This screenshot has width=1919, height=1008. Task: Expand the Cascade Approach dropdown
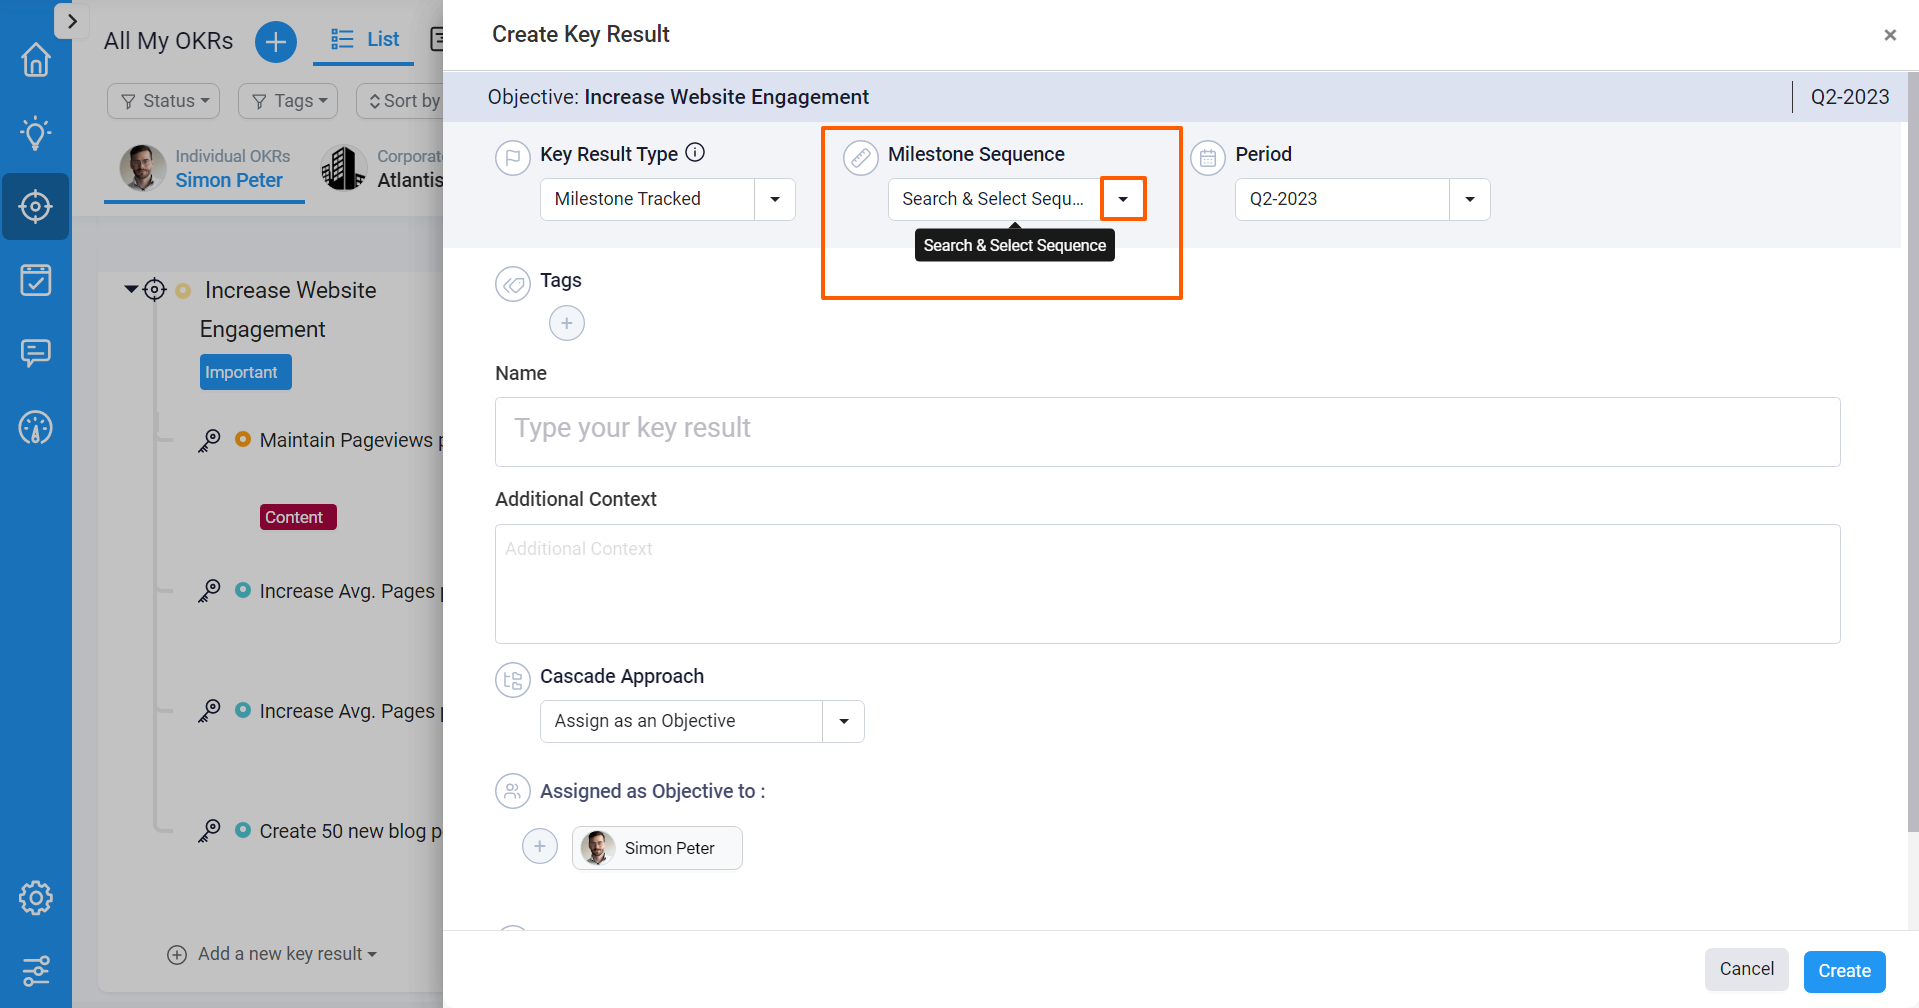pos(843,720)
